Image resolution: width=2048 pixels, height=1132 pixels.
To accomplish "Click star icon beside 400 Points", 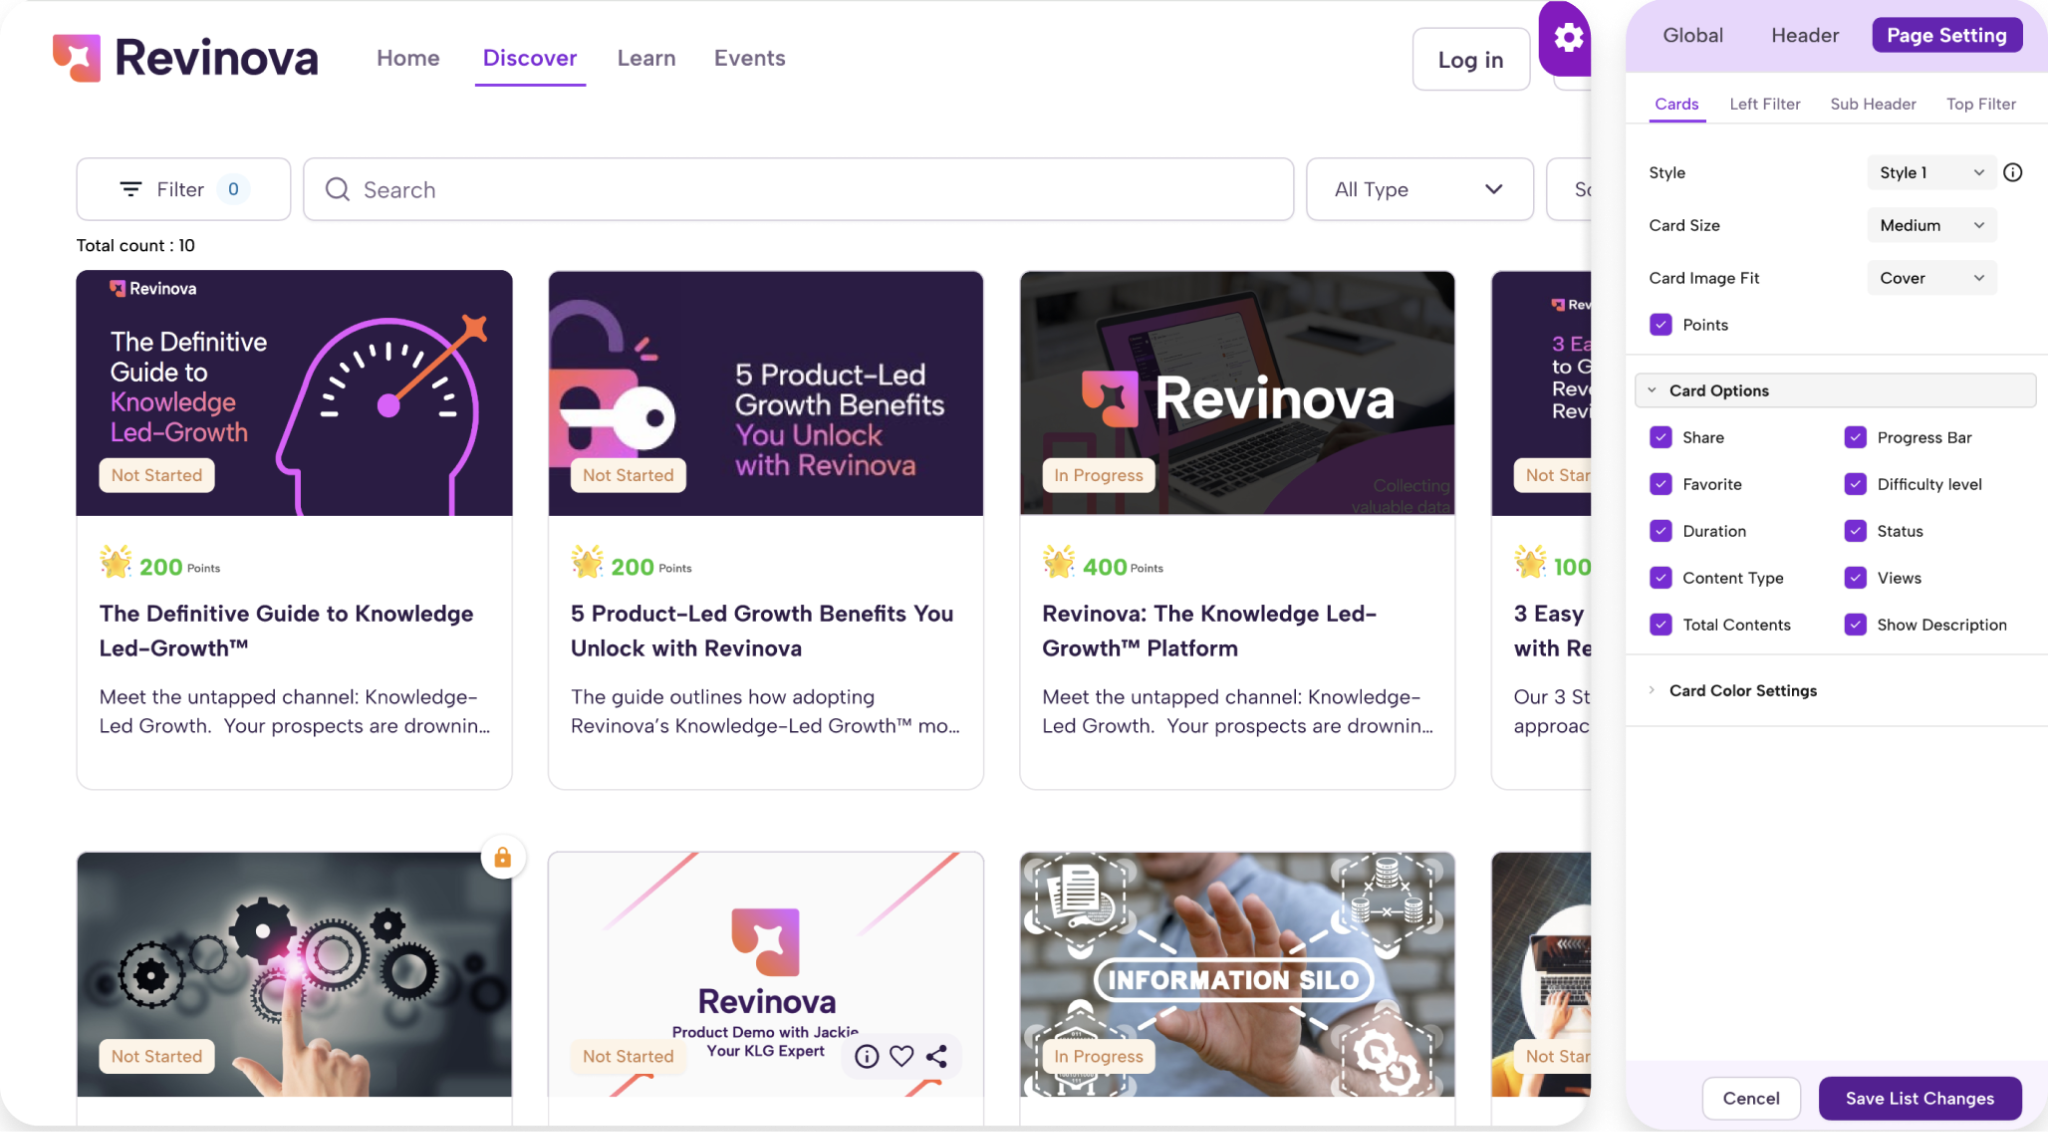I will [1059, 562].
